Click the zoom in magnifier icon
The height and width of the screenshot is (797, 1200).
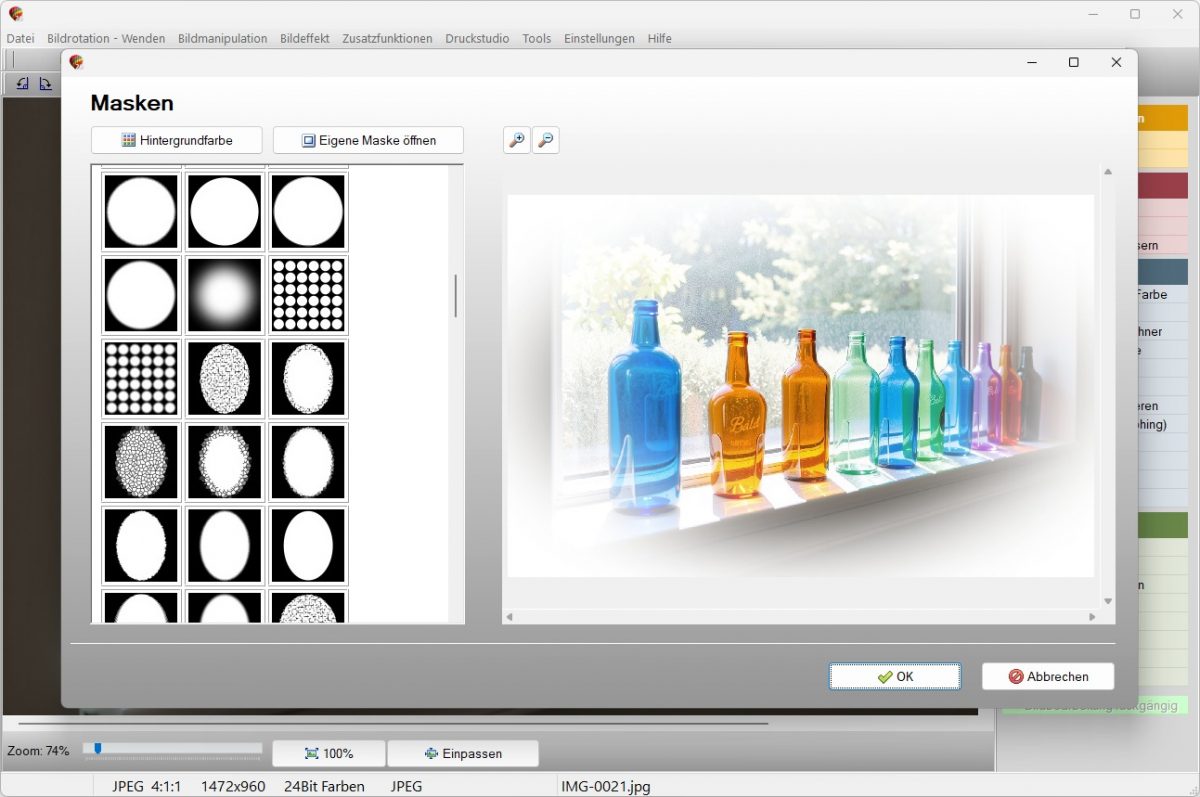[x=516, y=141]
